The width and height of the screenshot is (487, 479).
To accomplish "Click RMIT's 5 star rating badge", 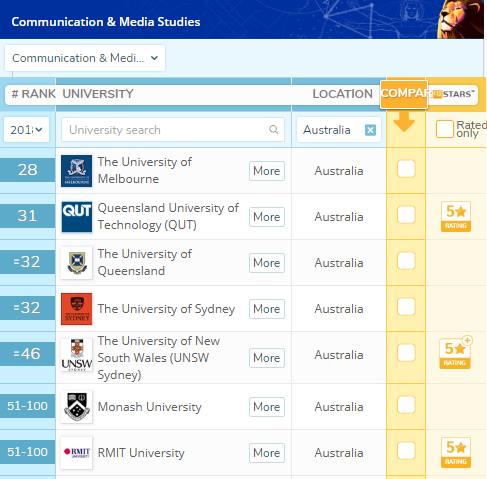I will [455, 452].
